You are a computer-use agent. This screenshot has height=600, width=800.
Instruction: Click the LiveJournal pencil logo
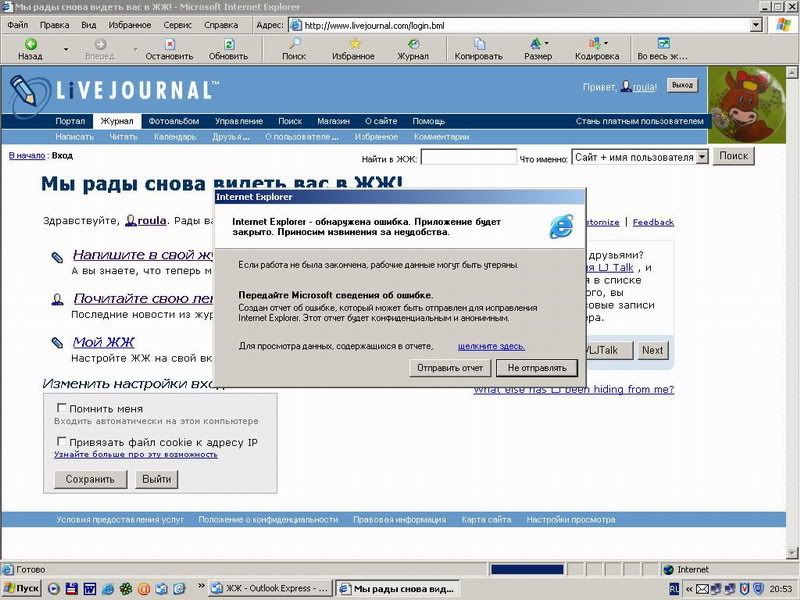28,94
